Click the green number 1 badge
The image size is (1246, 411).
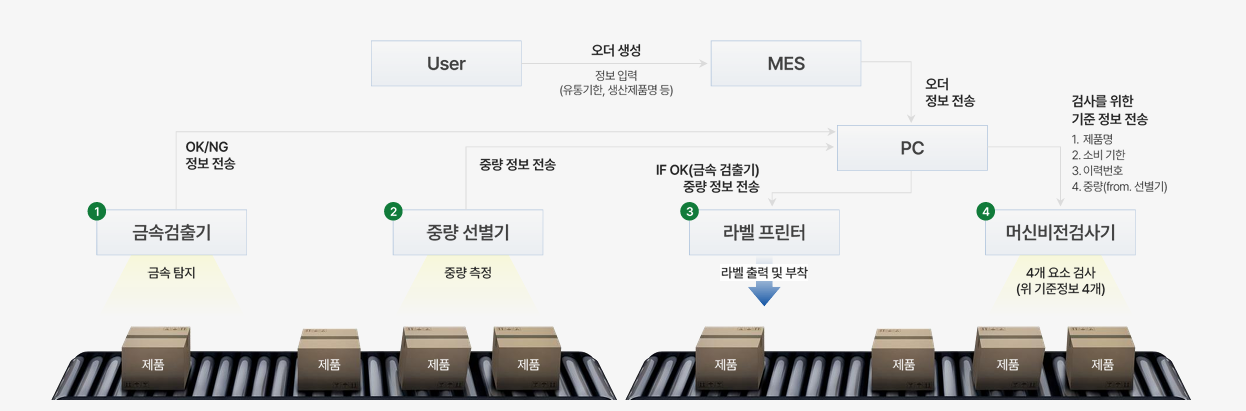point(97,211)
